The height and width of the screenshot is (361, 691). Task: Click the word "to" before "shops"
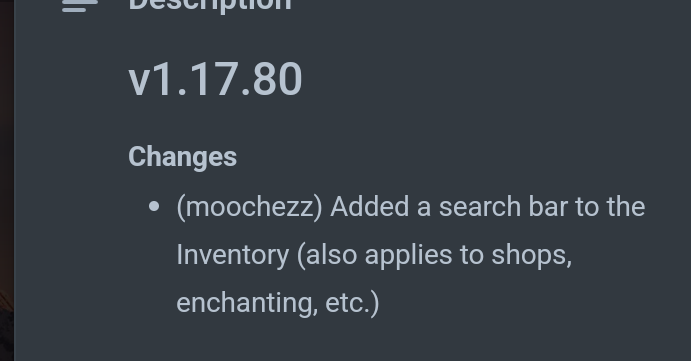(472, 256)
